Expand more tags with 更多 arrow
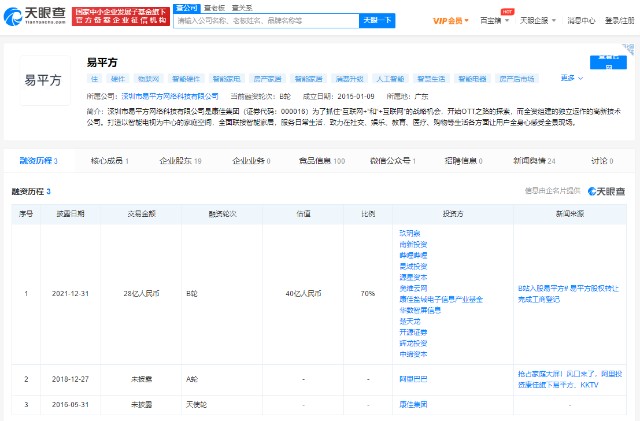This screenshot has height=421, width=640. tap(570, 78)
